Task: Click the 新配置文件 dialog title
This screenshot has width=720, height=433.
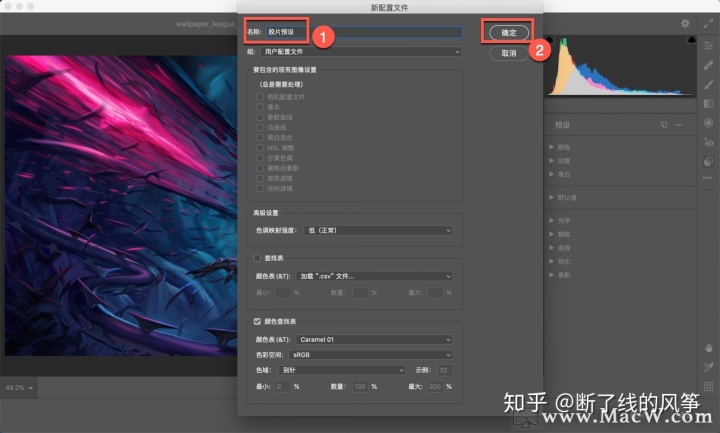Action: [x=389, y=7]
